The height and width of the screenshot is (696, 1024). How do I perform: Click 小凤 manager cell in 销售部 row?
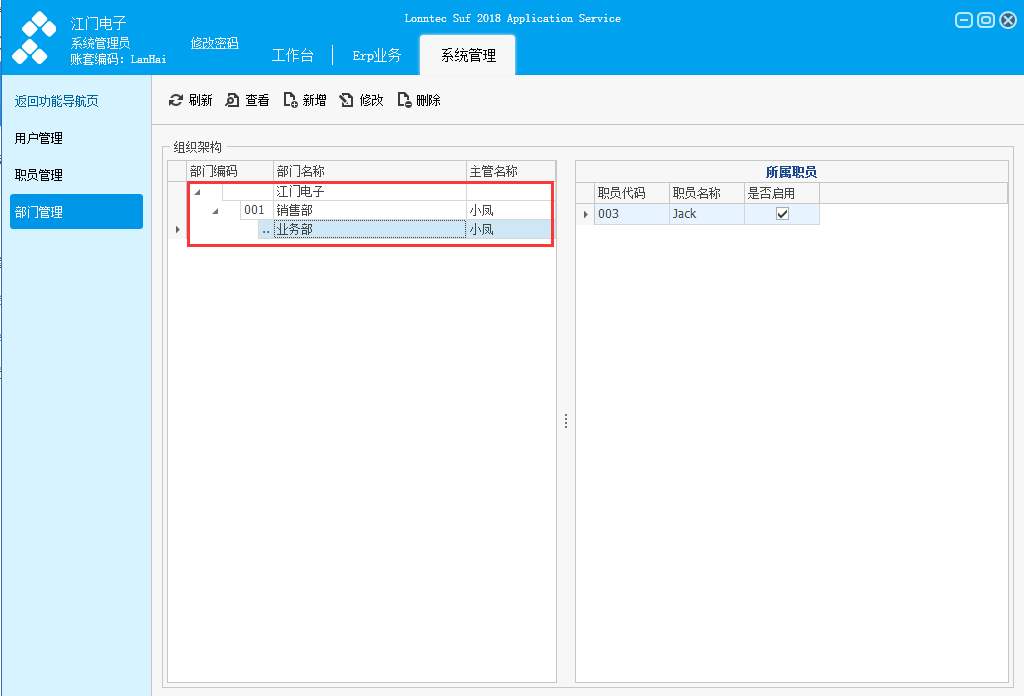point(509,210)
